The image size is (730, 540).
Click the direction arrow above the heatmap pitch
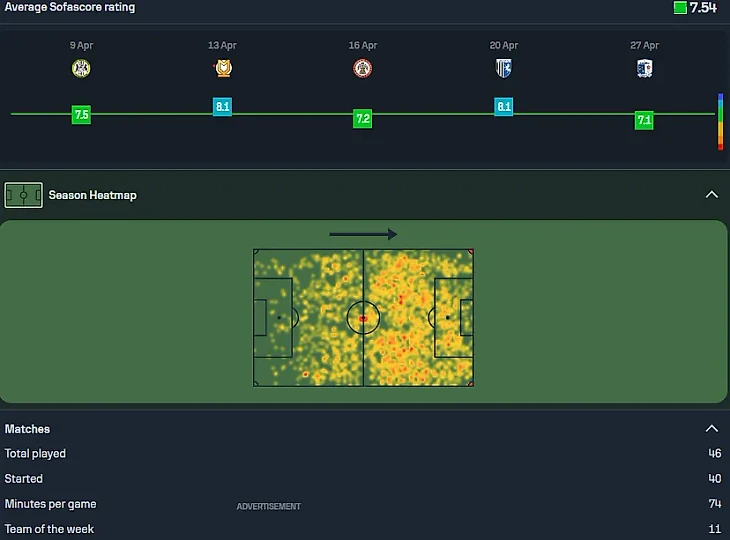363,234
